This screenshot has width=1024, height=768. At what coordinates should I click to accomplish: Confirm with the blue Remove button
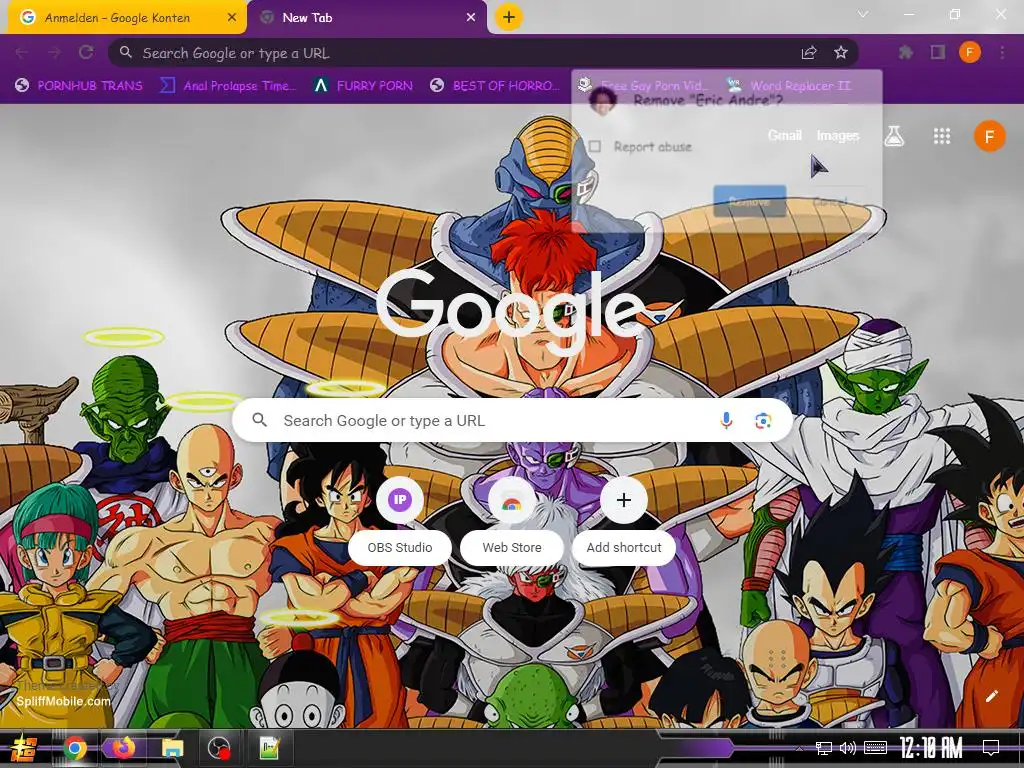[749, 201]
